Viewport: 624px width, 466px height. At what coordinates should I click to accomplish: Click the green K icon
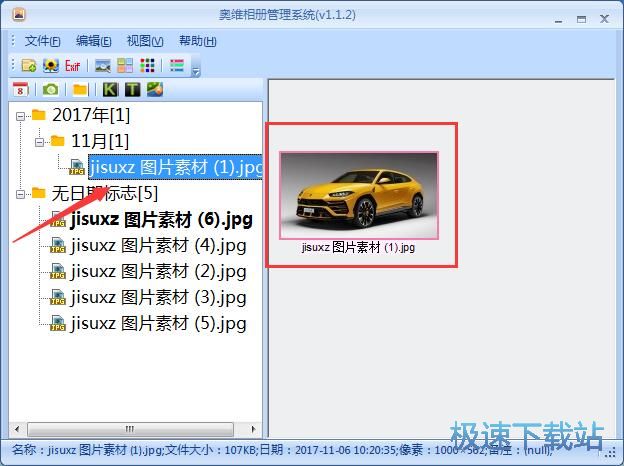110,90
